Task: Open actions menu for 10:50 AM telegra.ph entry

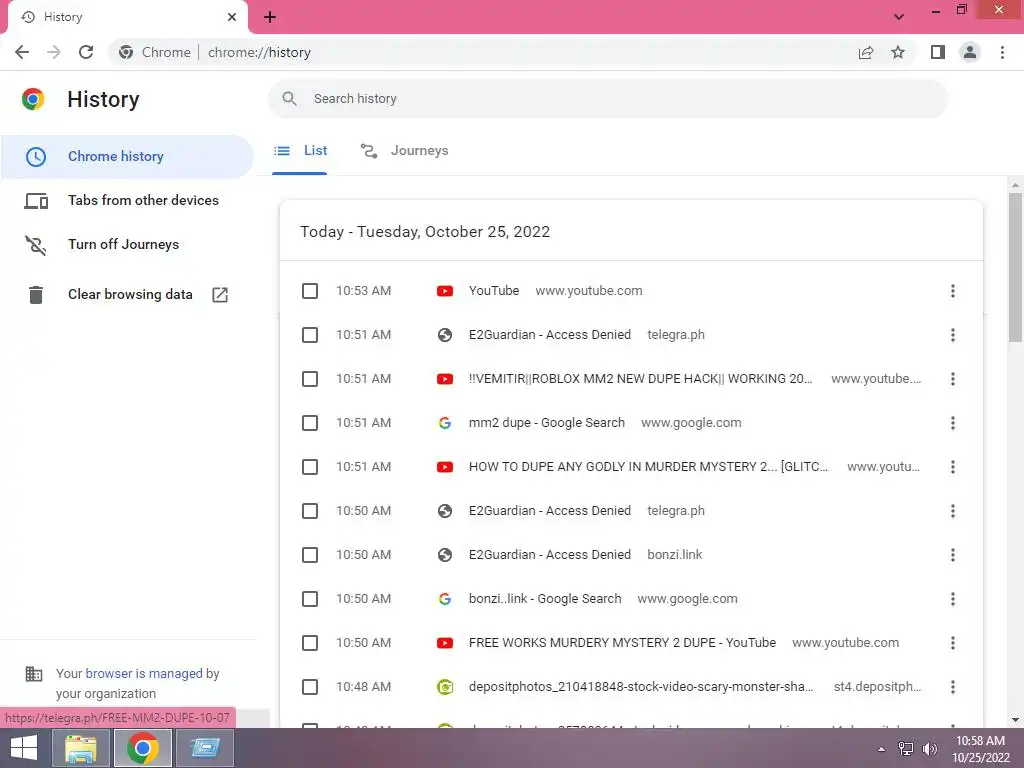Action: 953,511
